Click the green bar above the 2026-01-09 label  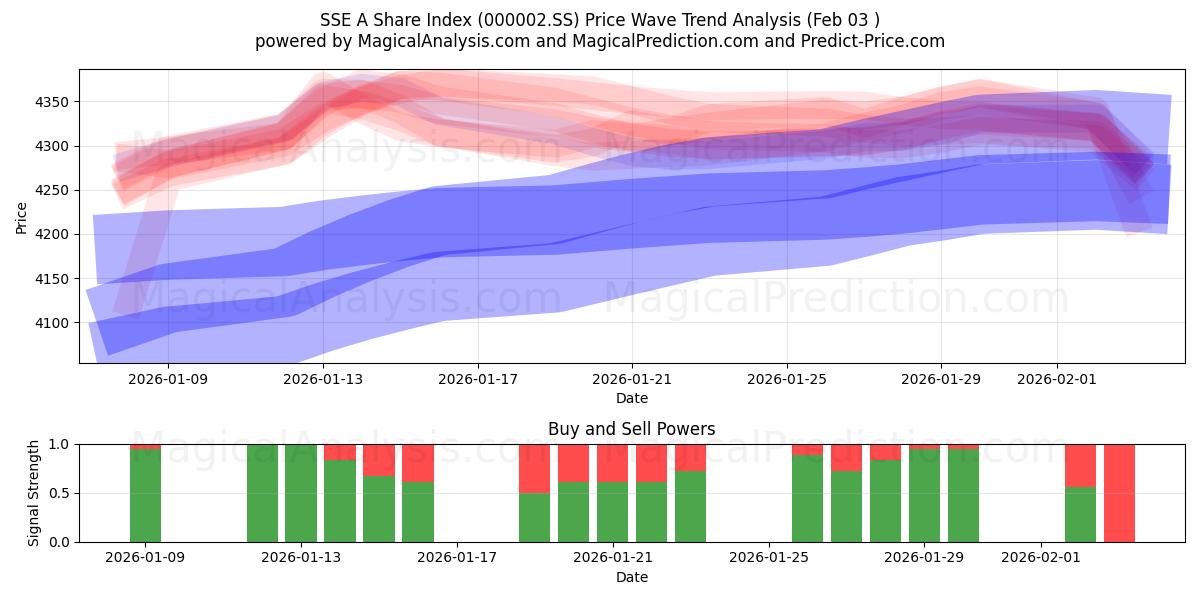pos(145,495)
